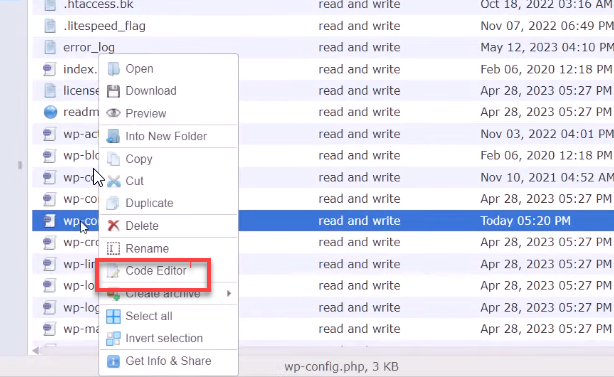Click the left panel resize handle

pos(20,165)
